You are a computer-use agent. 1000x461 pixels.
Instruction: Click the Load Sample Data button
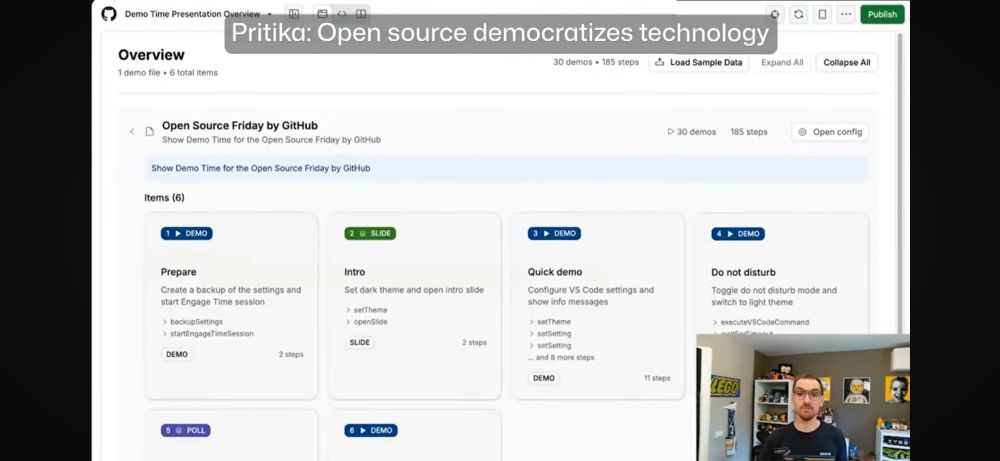coord(699,62)
